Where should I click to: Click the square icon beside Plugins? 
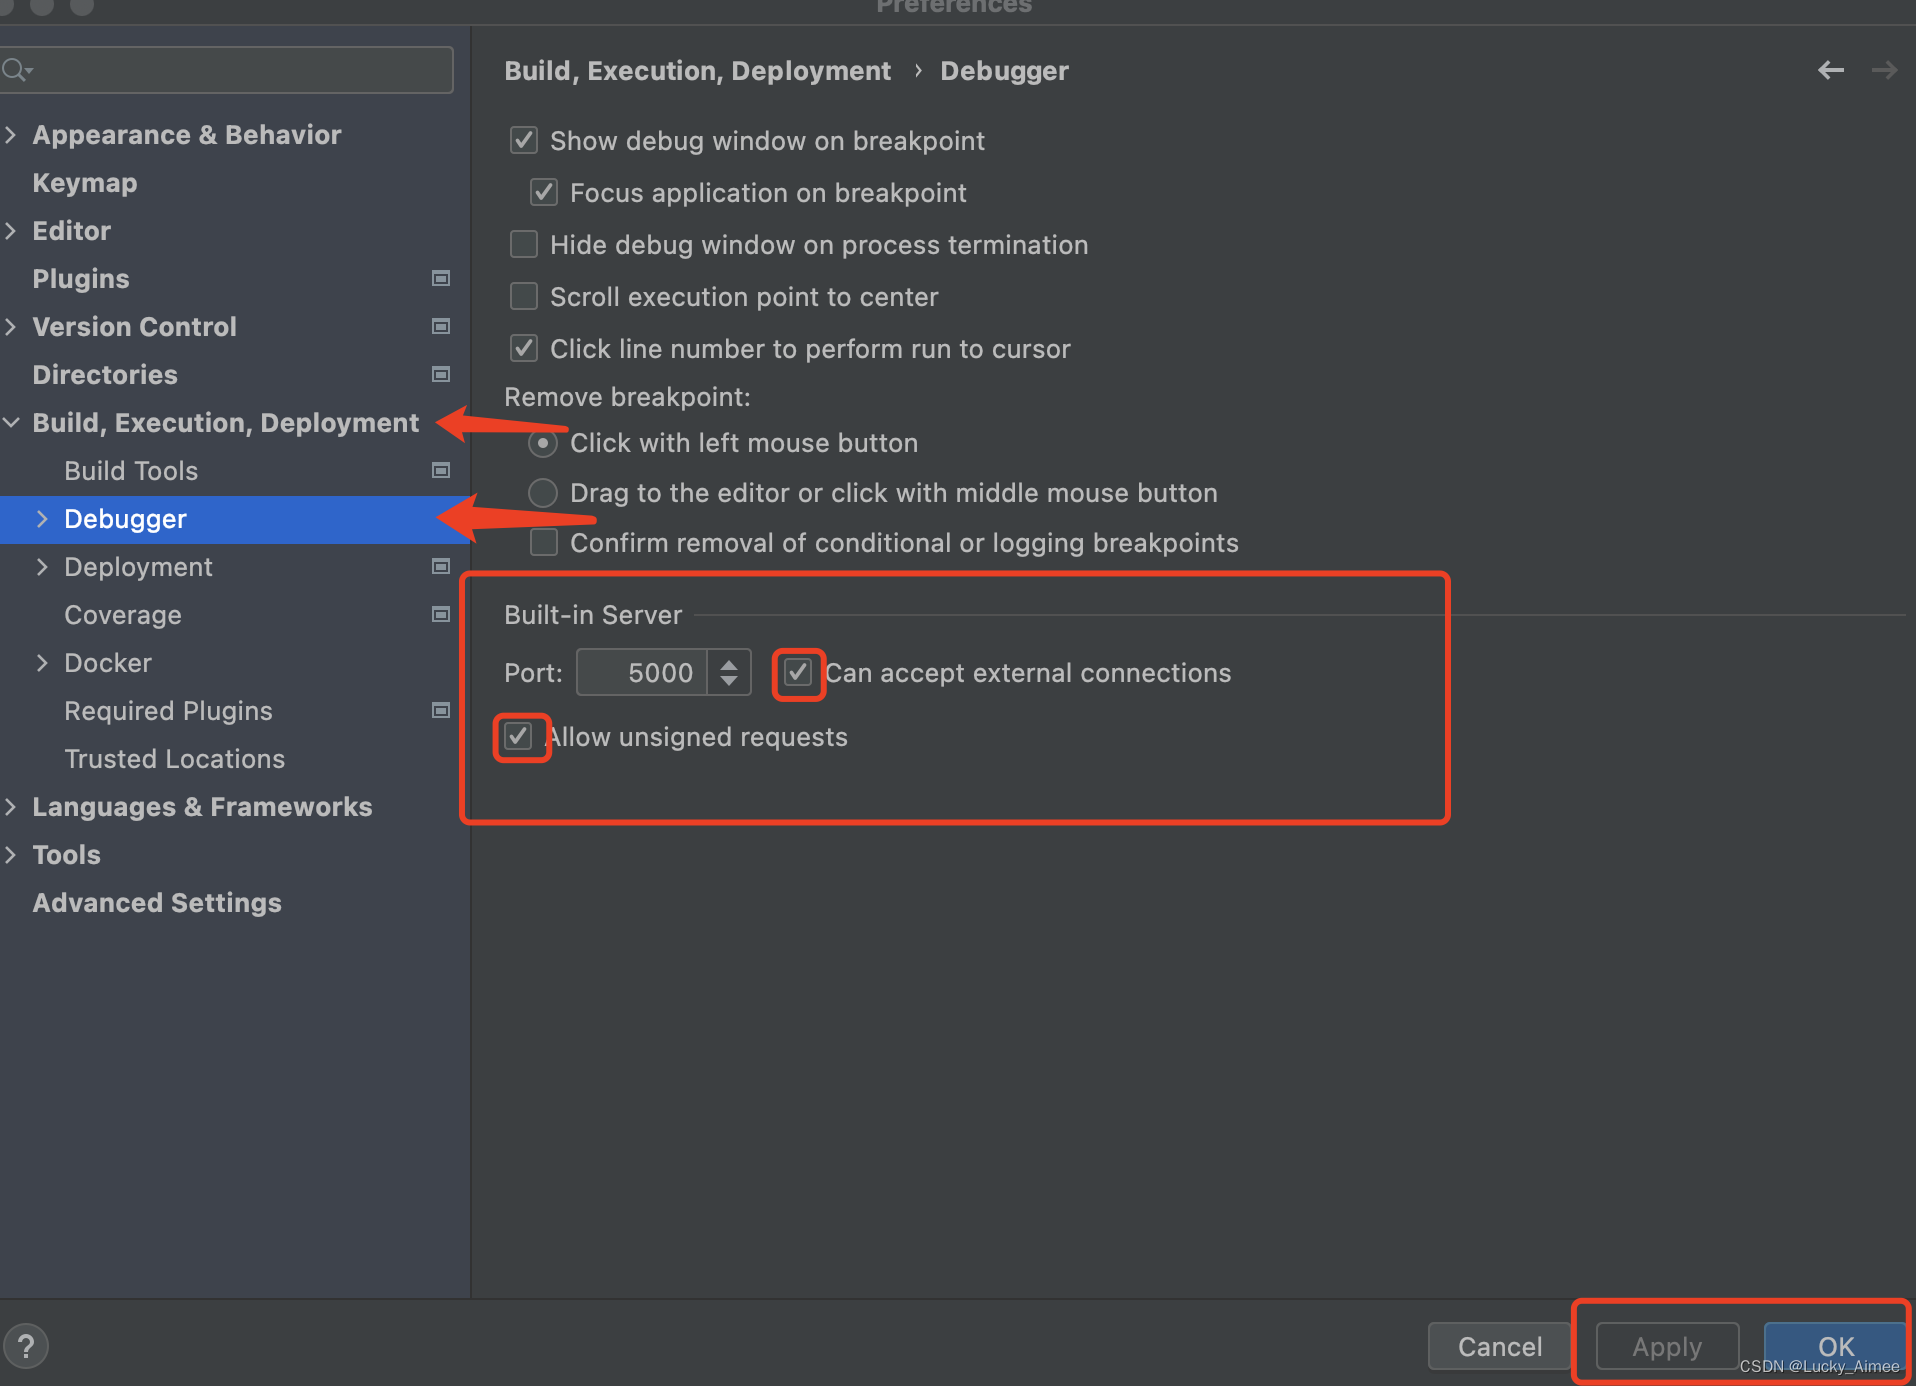pos(440,278)
